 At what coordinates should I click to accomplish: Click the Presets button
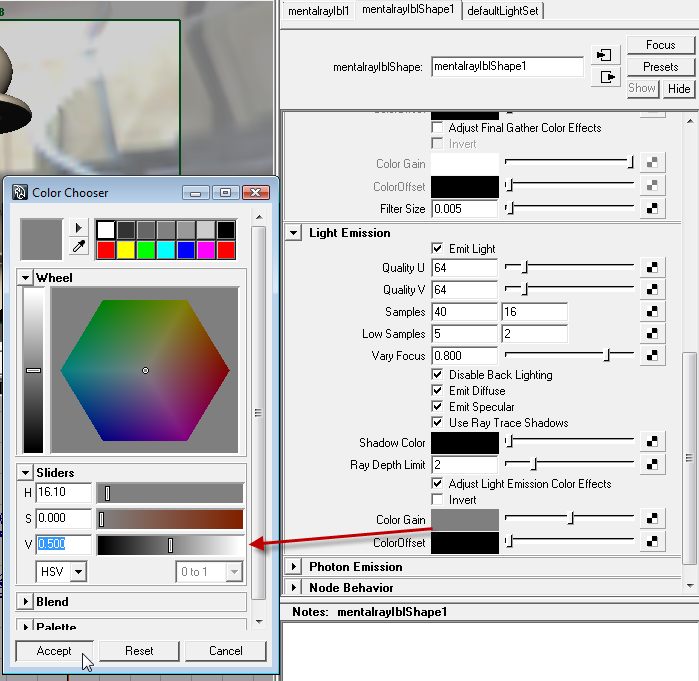tap(660, 67)
